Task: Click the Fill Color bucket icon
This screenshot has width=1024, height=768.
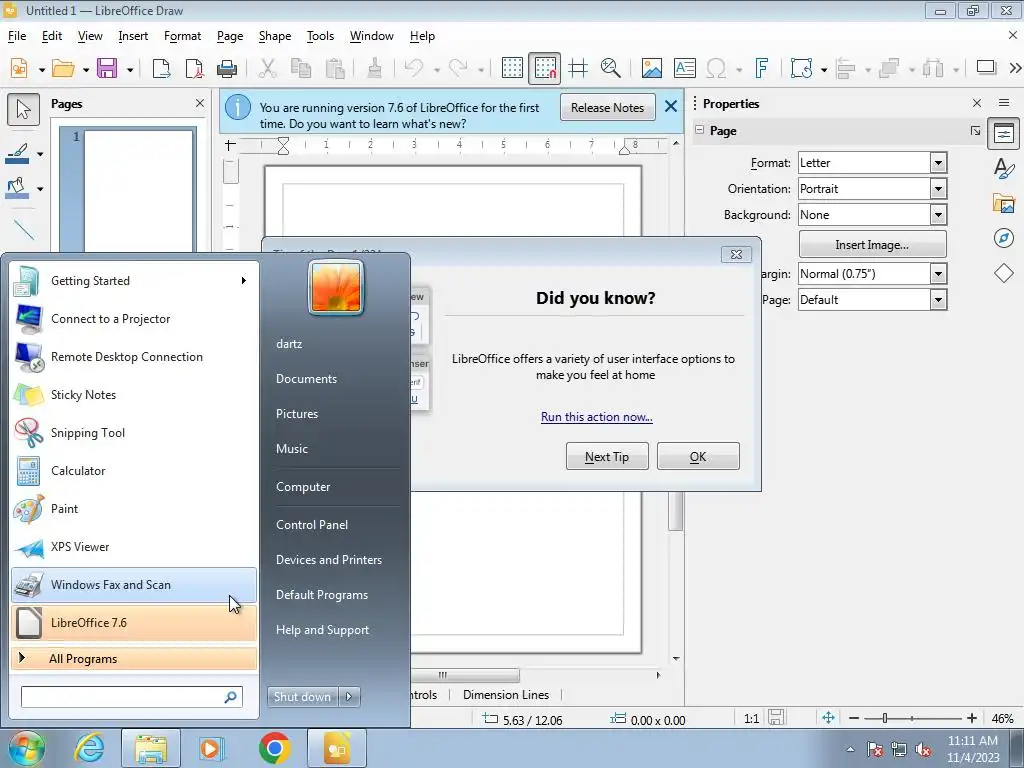Action: click(x=18, y=189)
